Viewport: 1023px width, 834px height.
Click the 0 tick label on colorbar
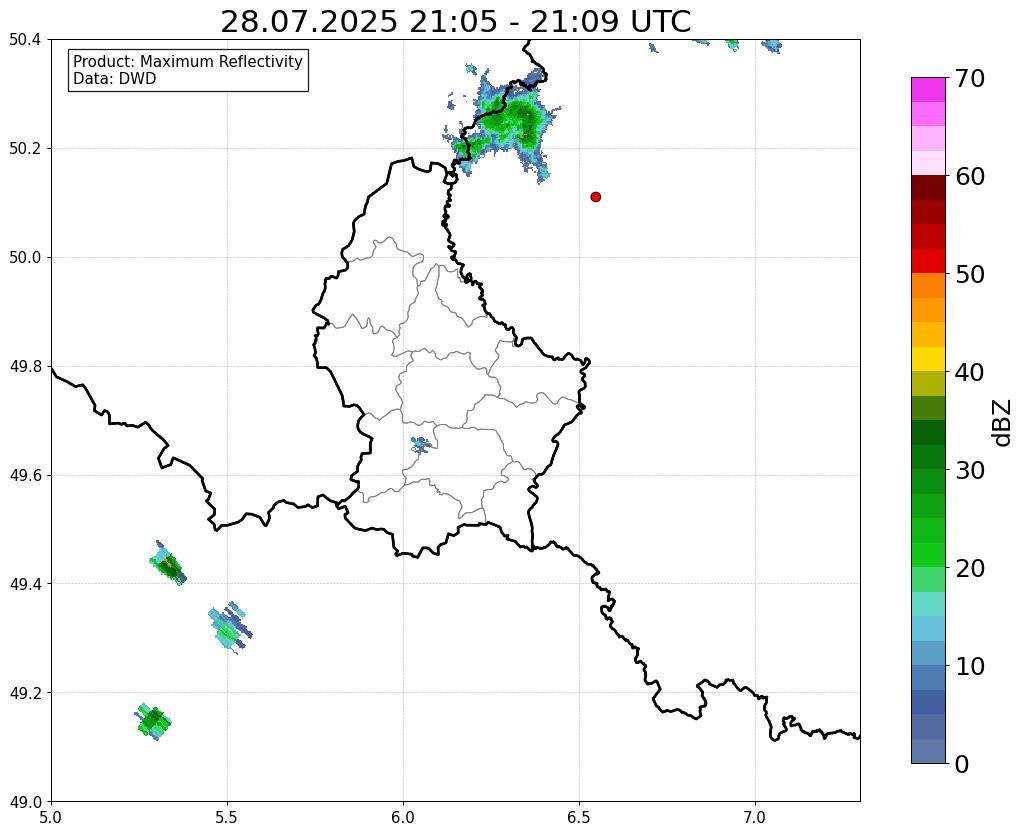coord(962,764)
